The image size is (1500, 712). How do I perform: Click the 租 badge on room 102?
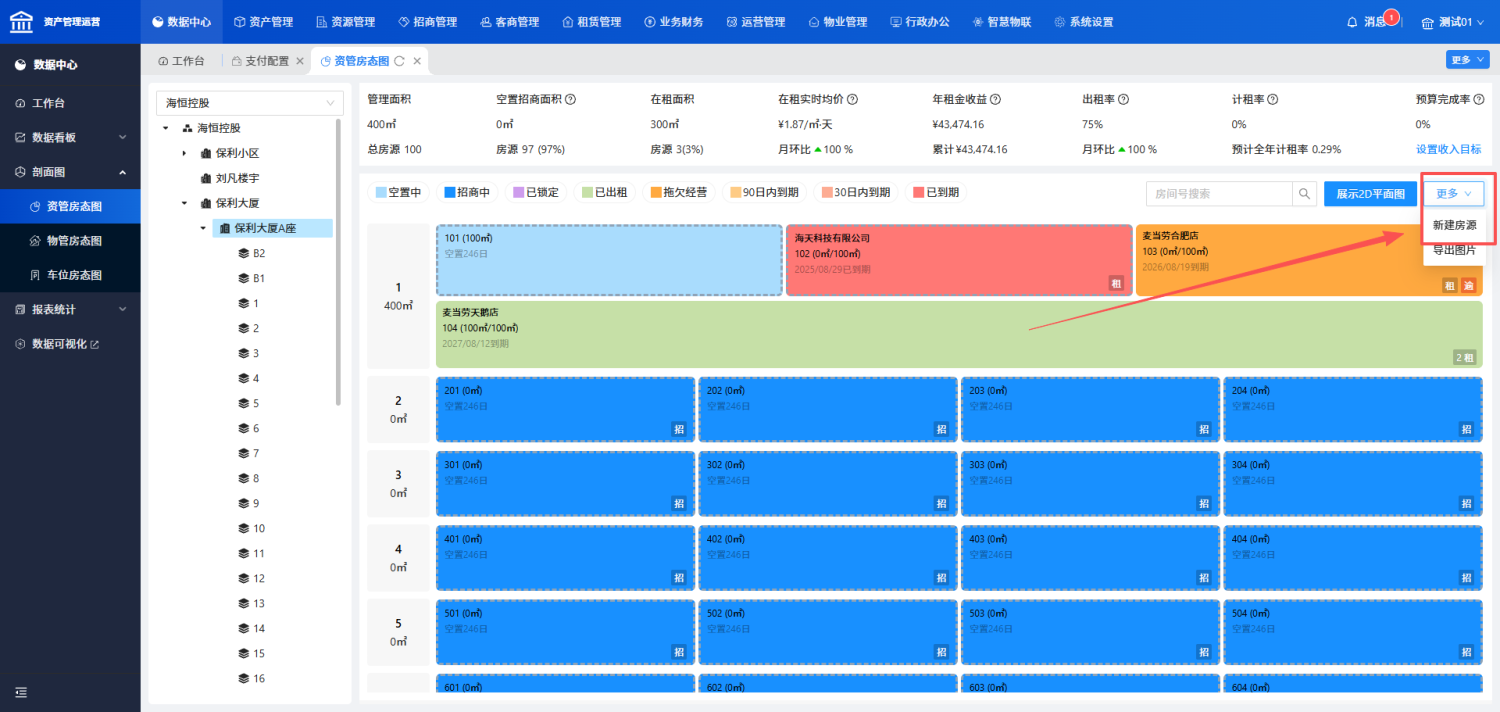1117,285
